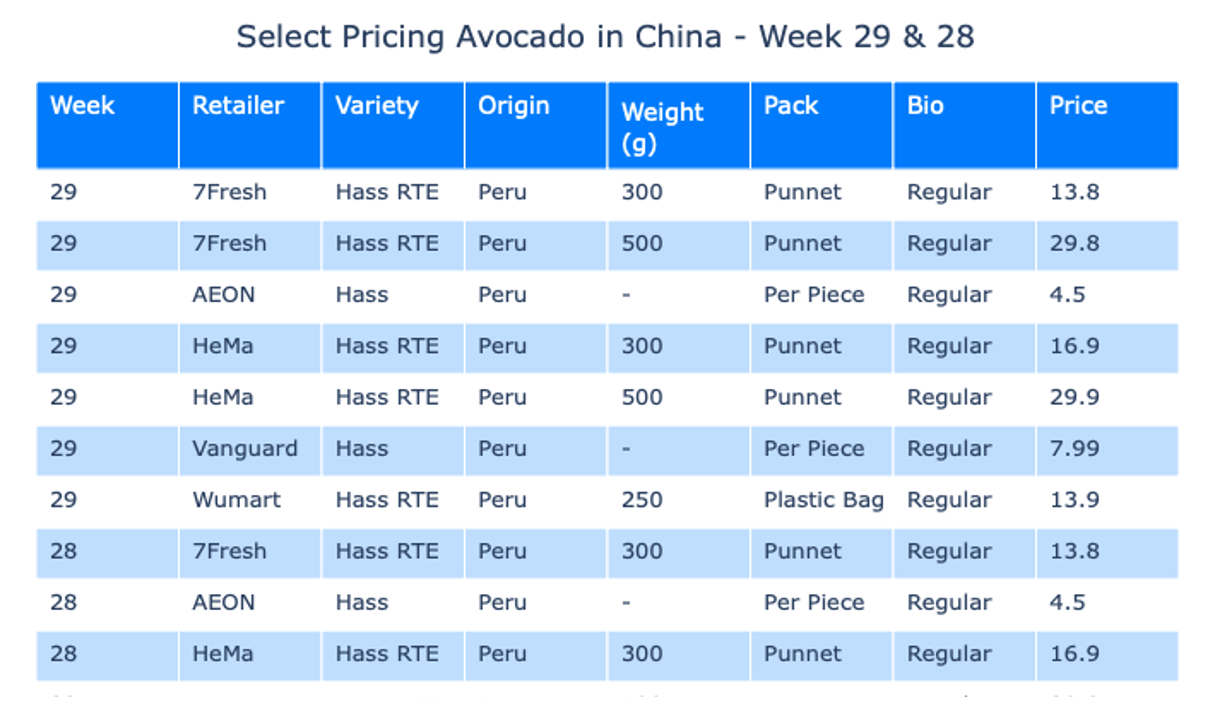1218x704 pixels.
Task: Select AEON retailer cell in week 28
Action: [251, 603]
